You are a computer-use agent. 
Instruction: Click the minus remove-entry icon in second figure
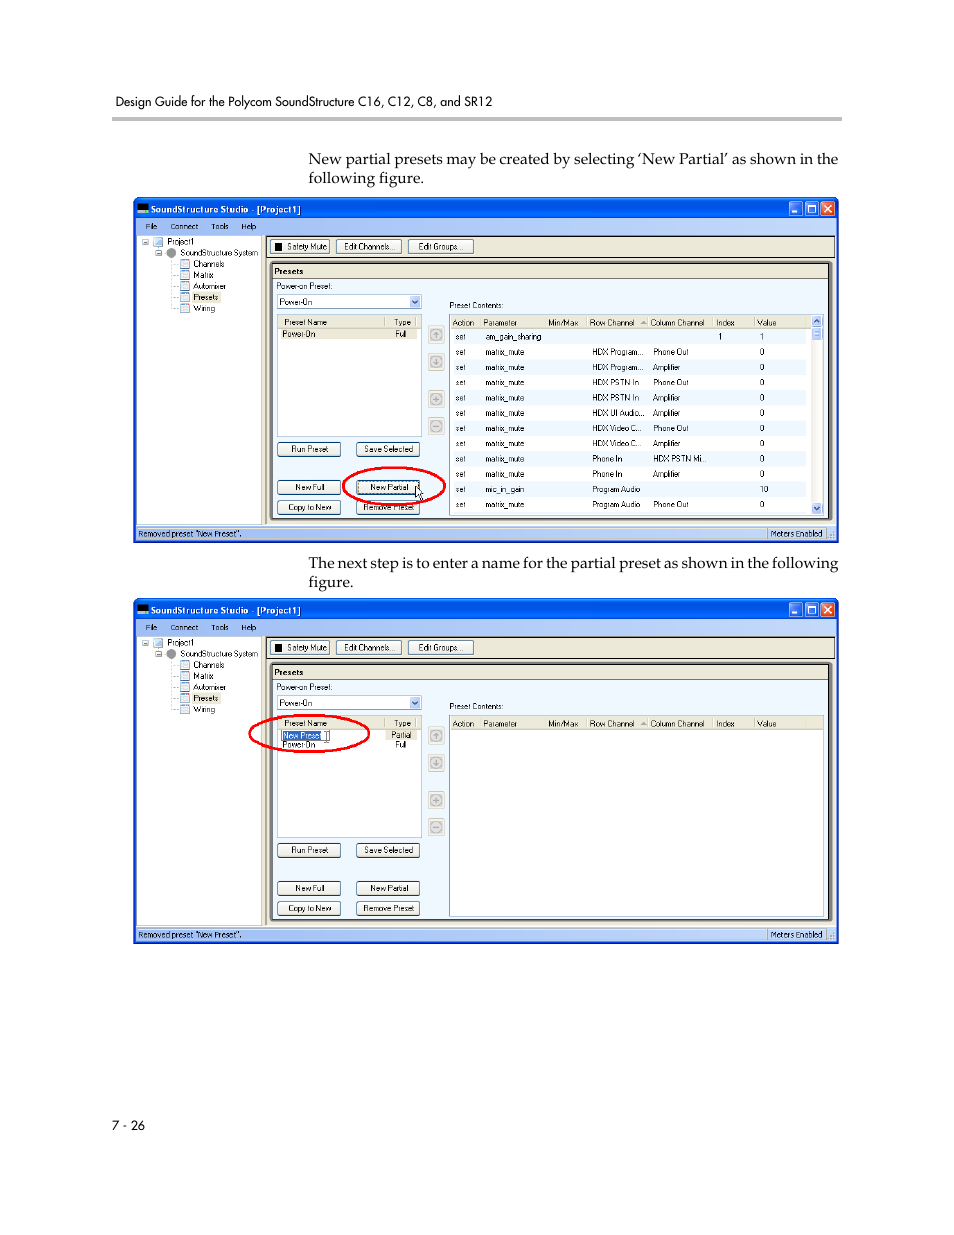coord(436,827)
